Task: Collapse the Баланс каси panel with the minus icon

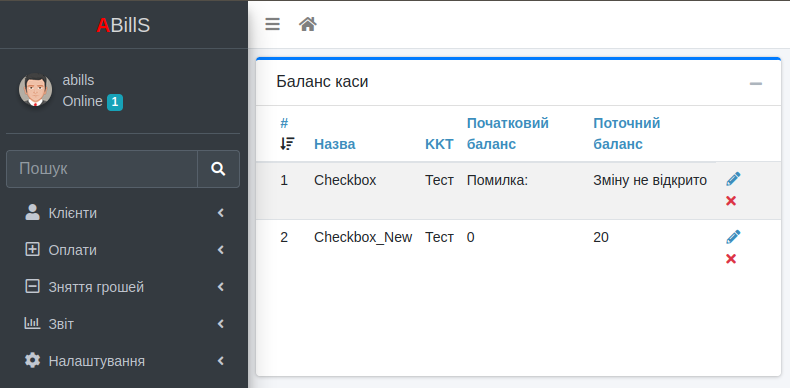Action: coord(756,83)
